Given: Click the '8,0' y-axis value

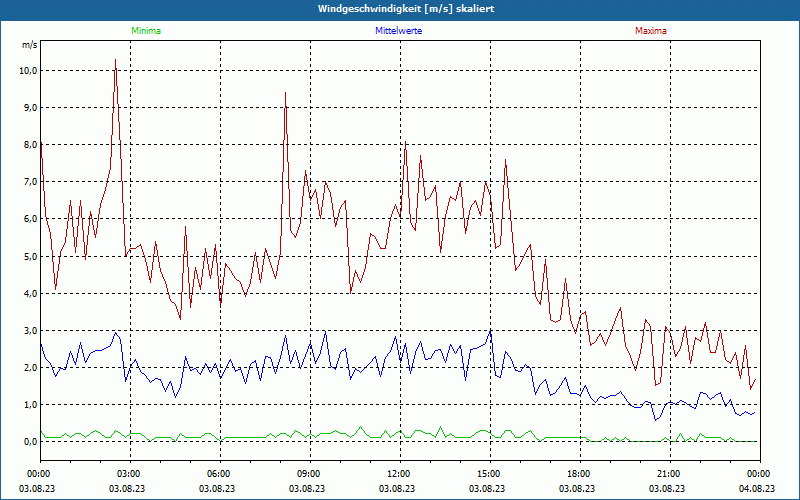Looking at the screenshot, I should pos(30,144).
